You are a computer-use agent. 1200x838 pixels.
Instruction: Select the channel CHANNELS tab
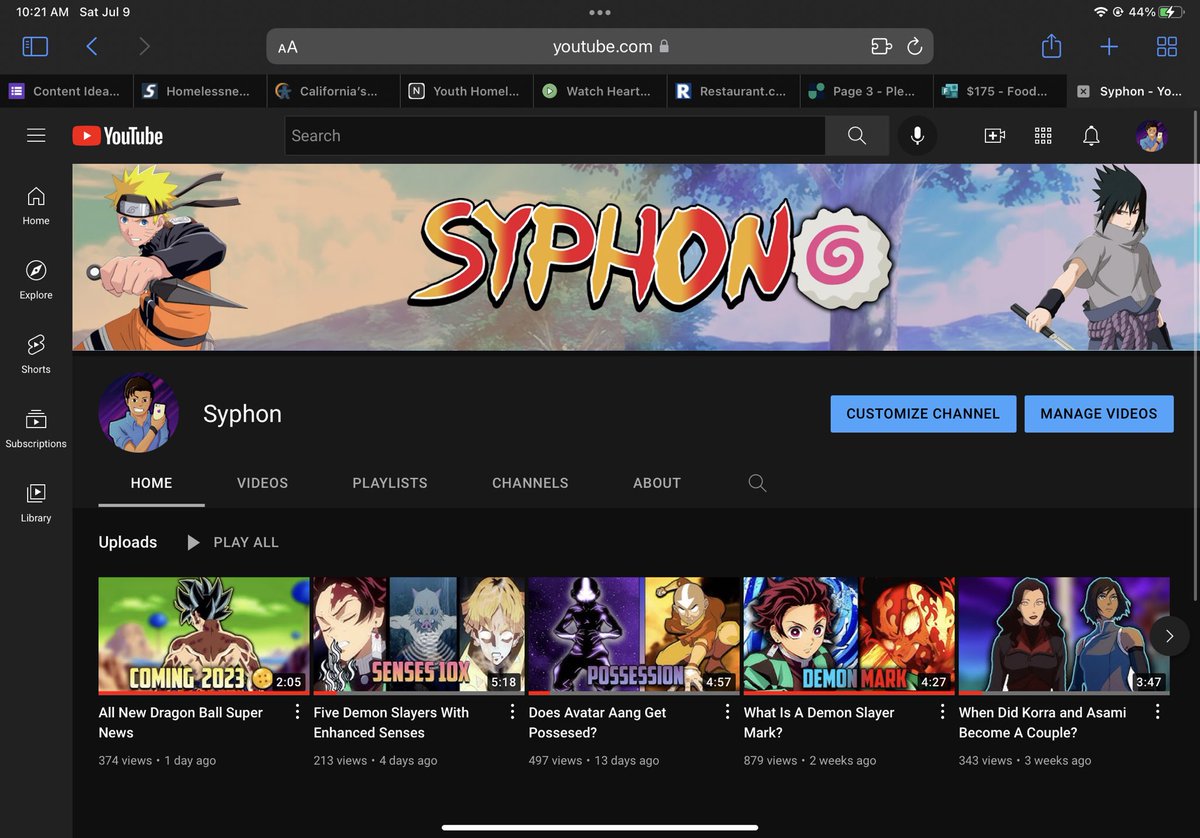(x=530, y=483)
